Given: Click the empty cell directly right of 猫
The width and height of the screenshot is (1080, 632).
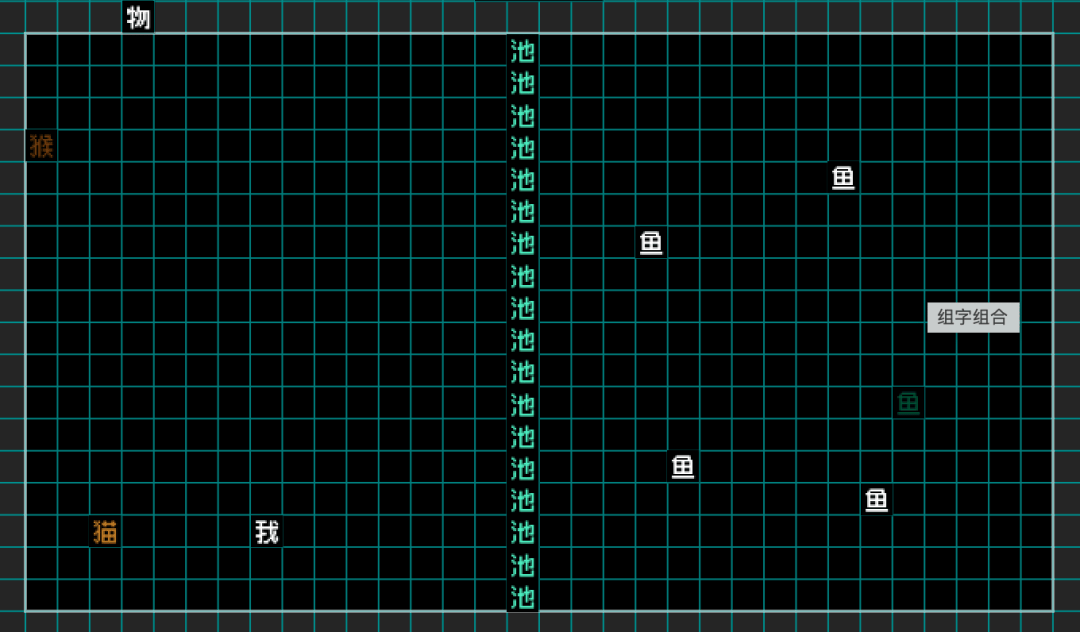Looking at the screenshot, I should click(138, 532).
